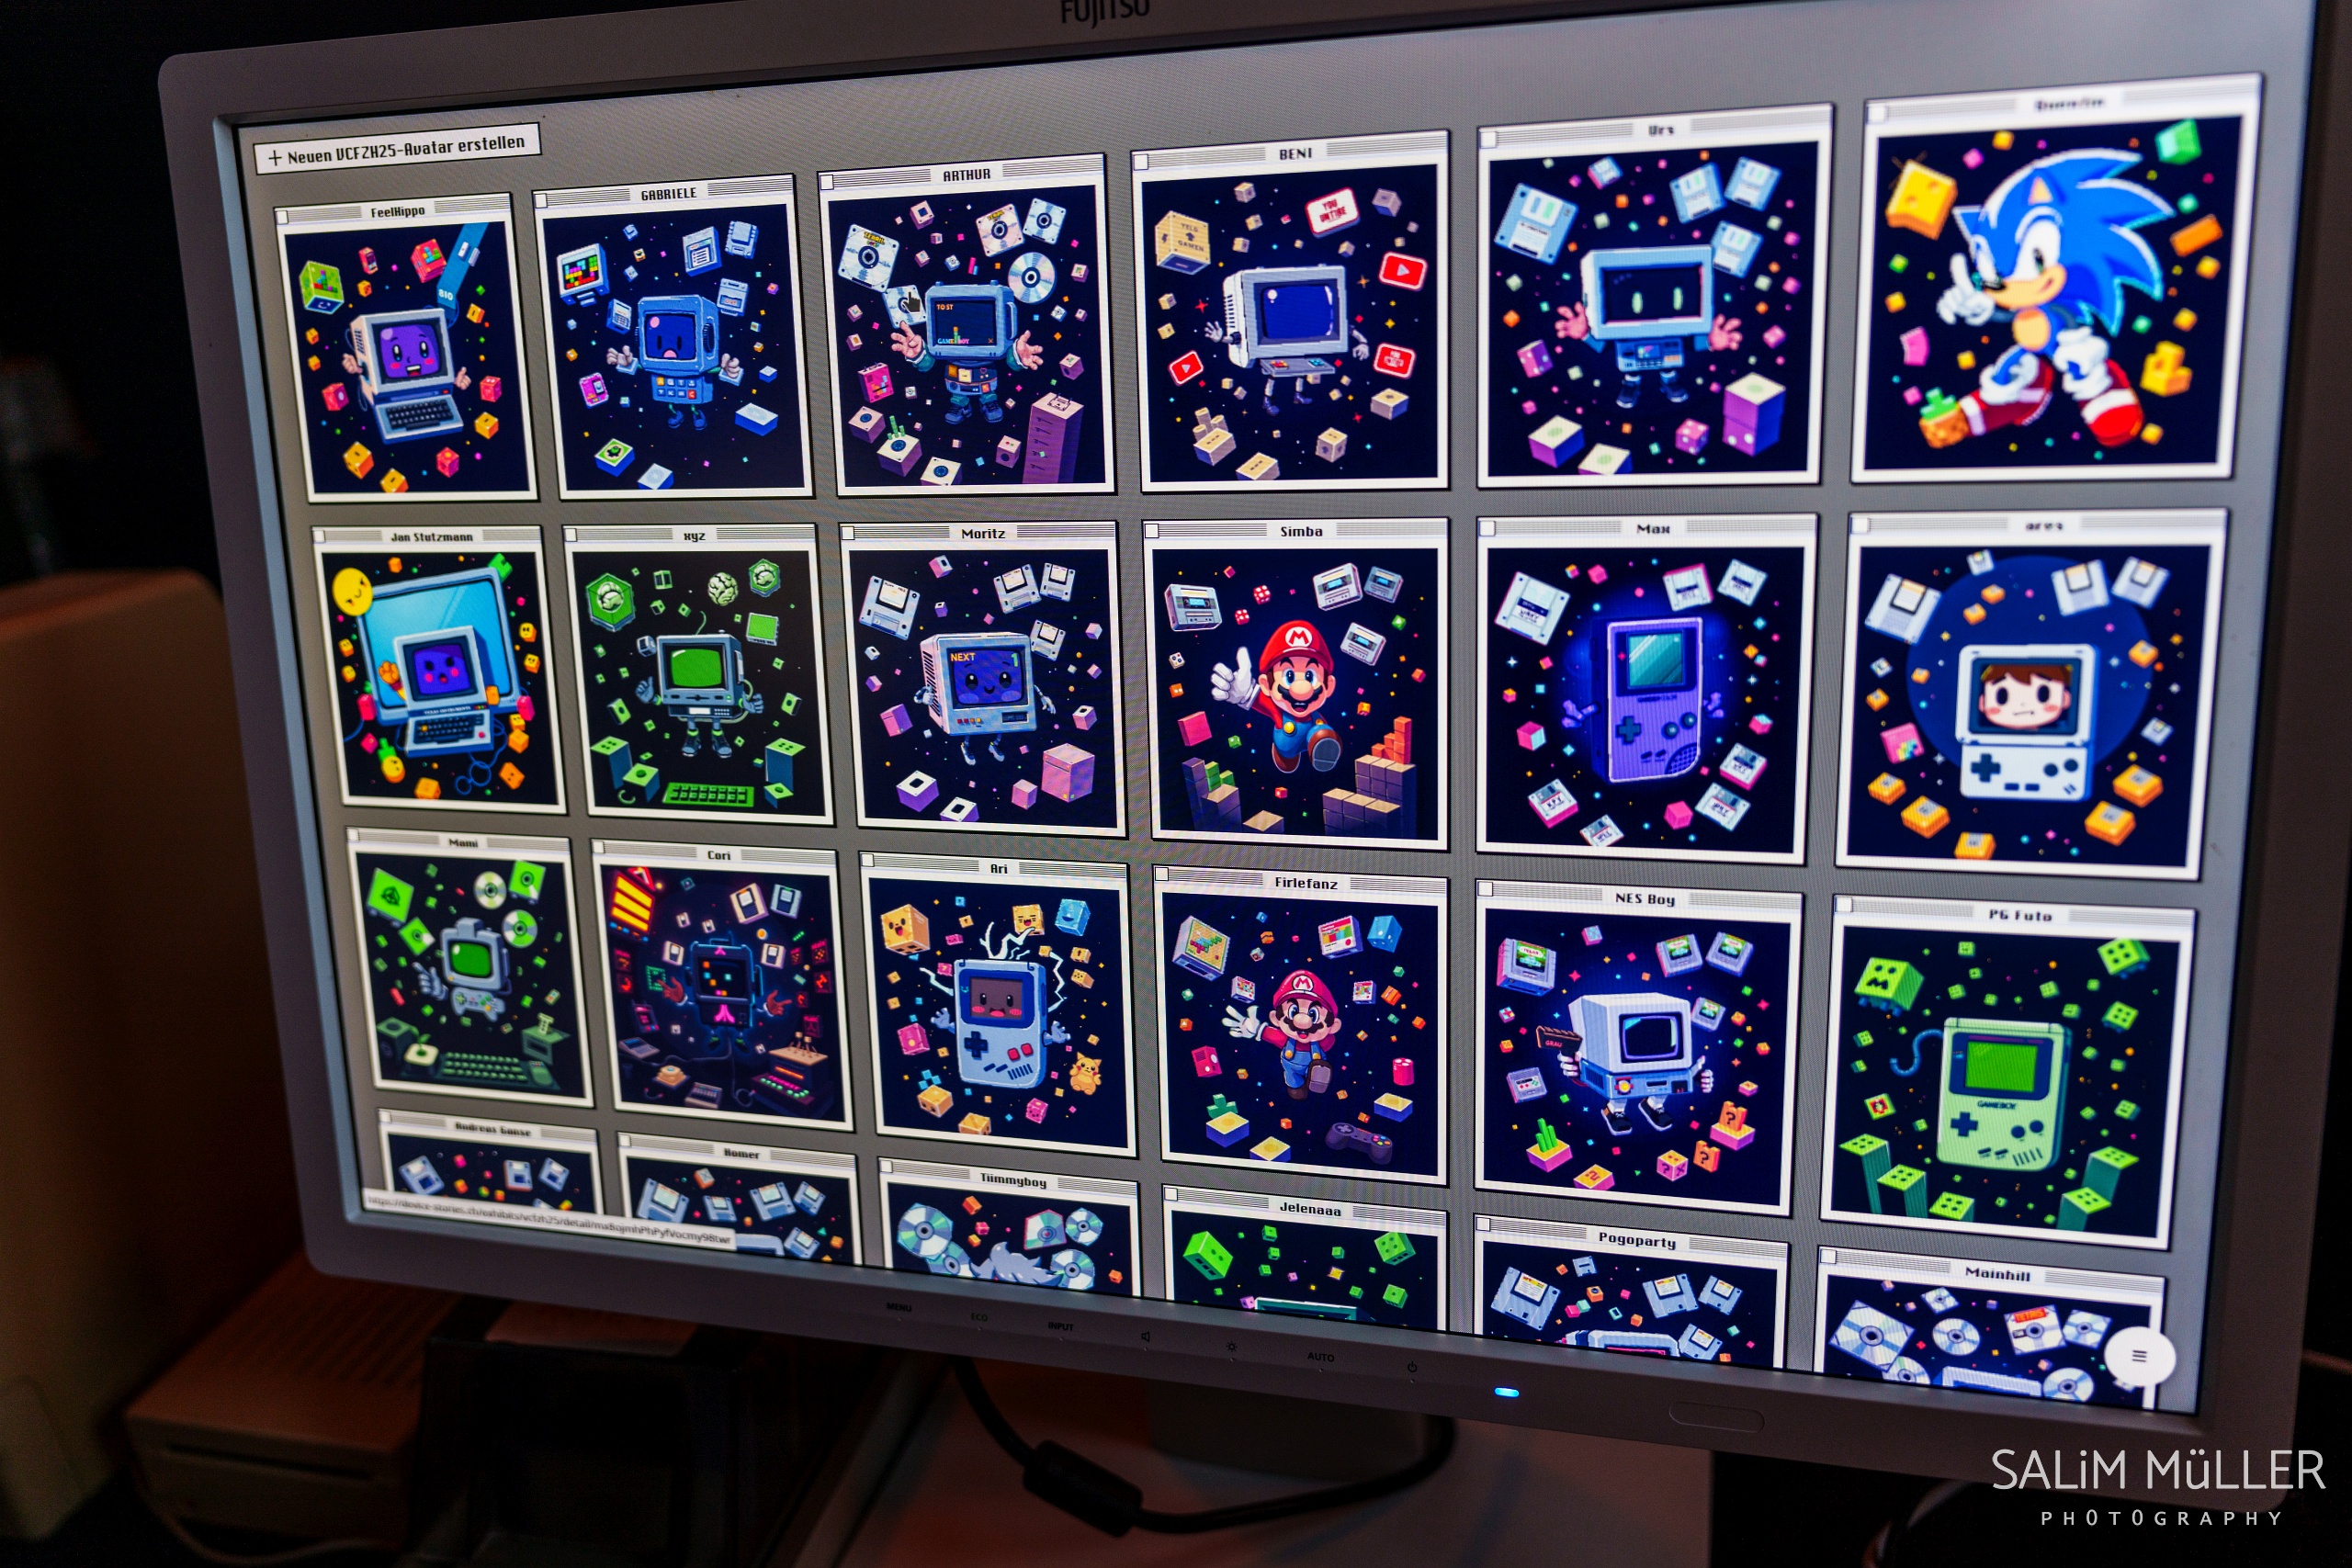Open the round hamburger menu button
The width and height of the screenshot is (2352, 1568).
coord(2139,1356)
